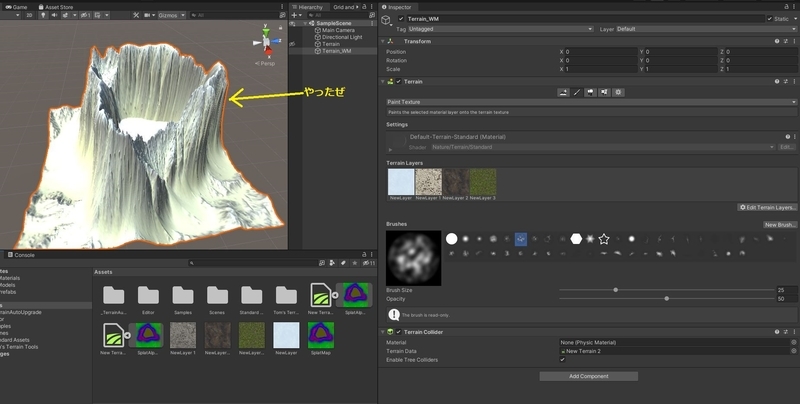This screenshot has height=404, width=800.
Task: Disable the Terrain Collider component checkbox
Action: click(399, 332)
